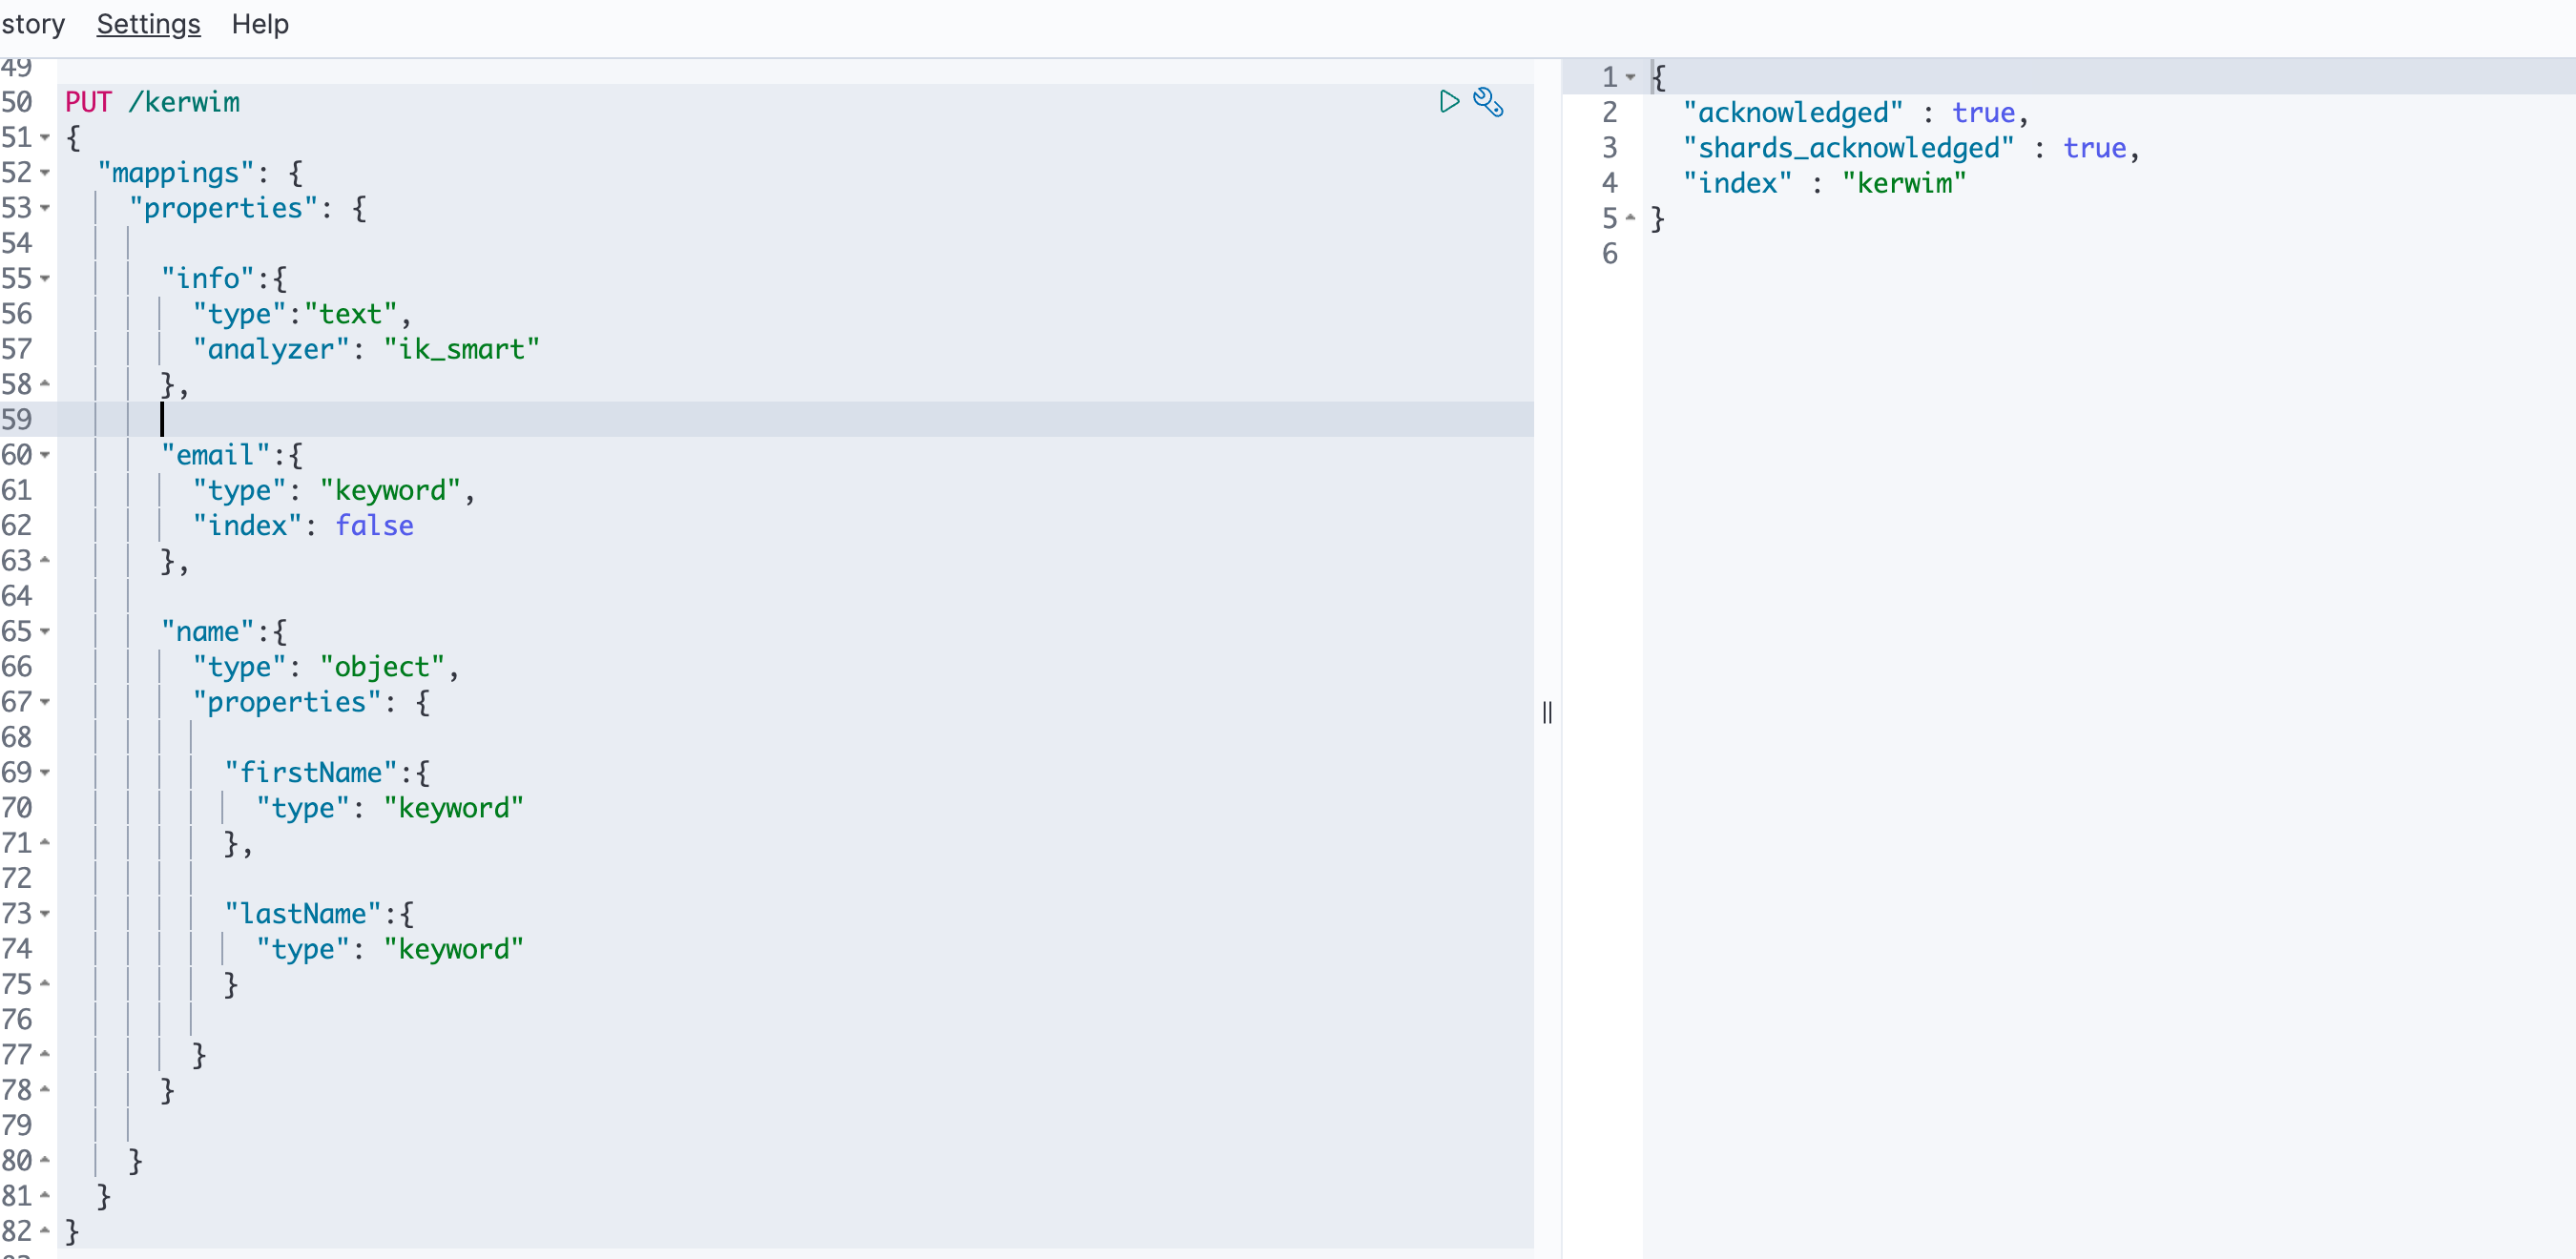Viewport: 2576px width, 1259px height.
Task: Click the "keyword" value on line 74
Action: tap(453, 949)
